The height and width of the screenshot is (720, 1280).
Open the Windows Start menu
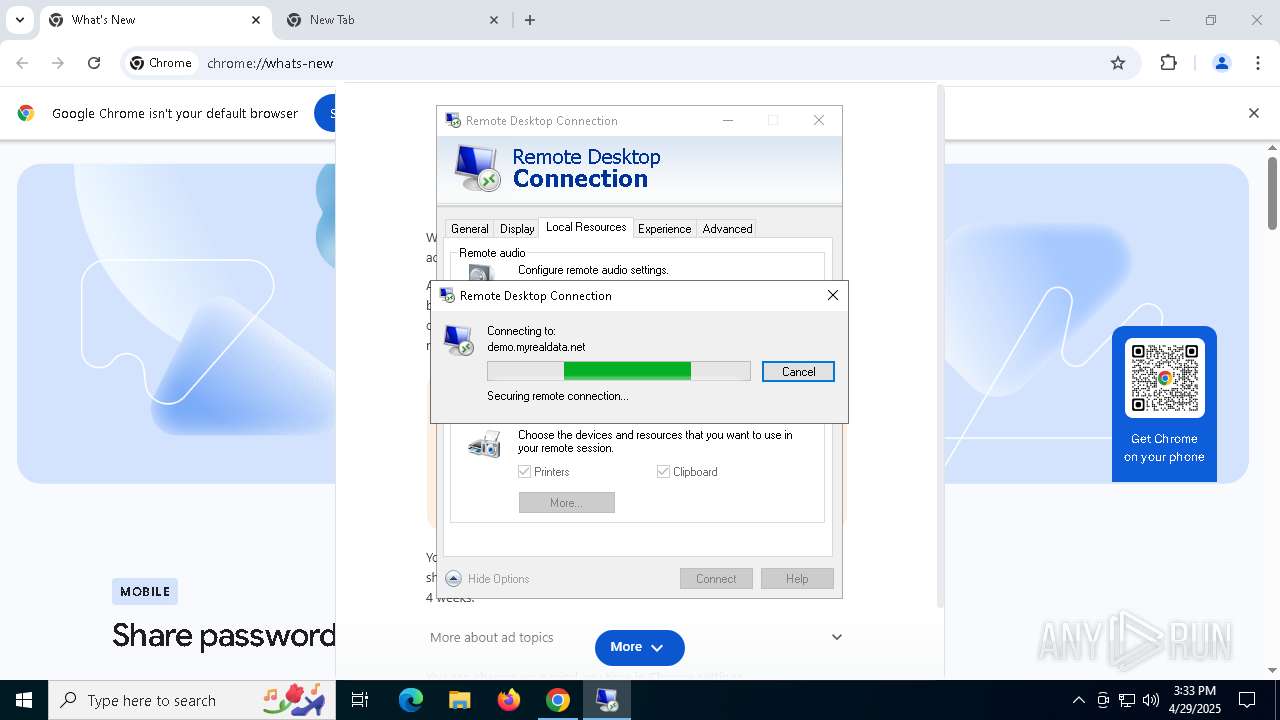click(x=24, y=700)
